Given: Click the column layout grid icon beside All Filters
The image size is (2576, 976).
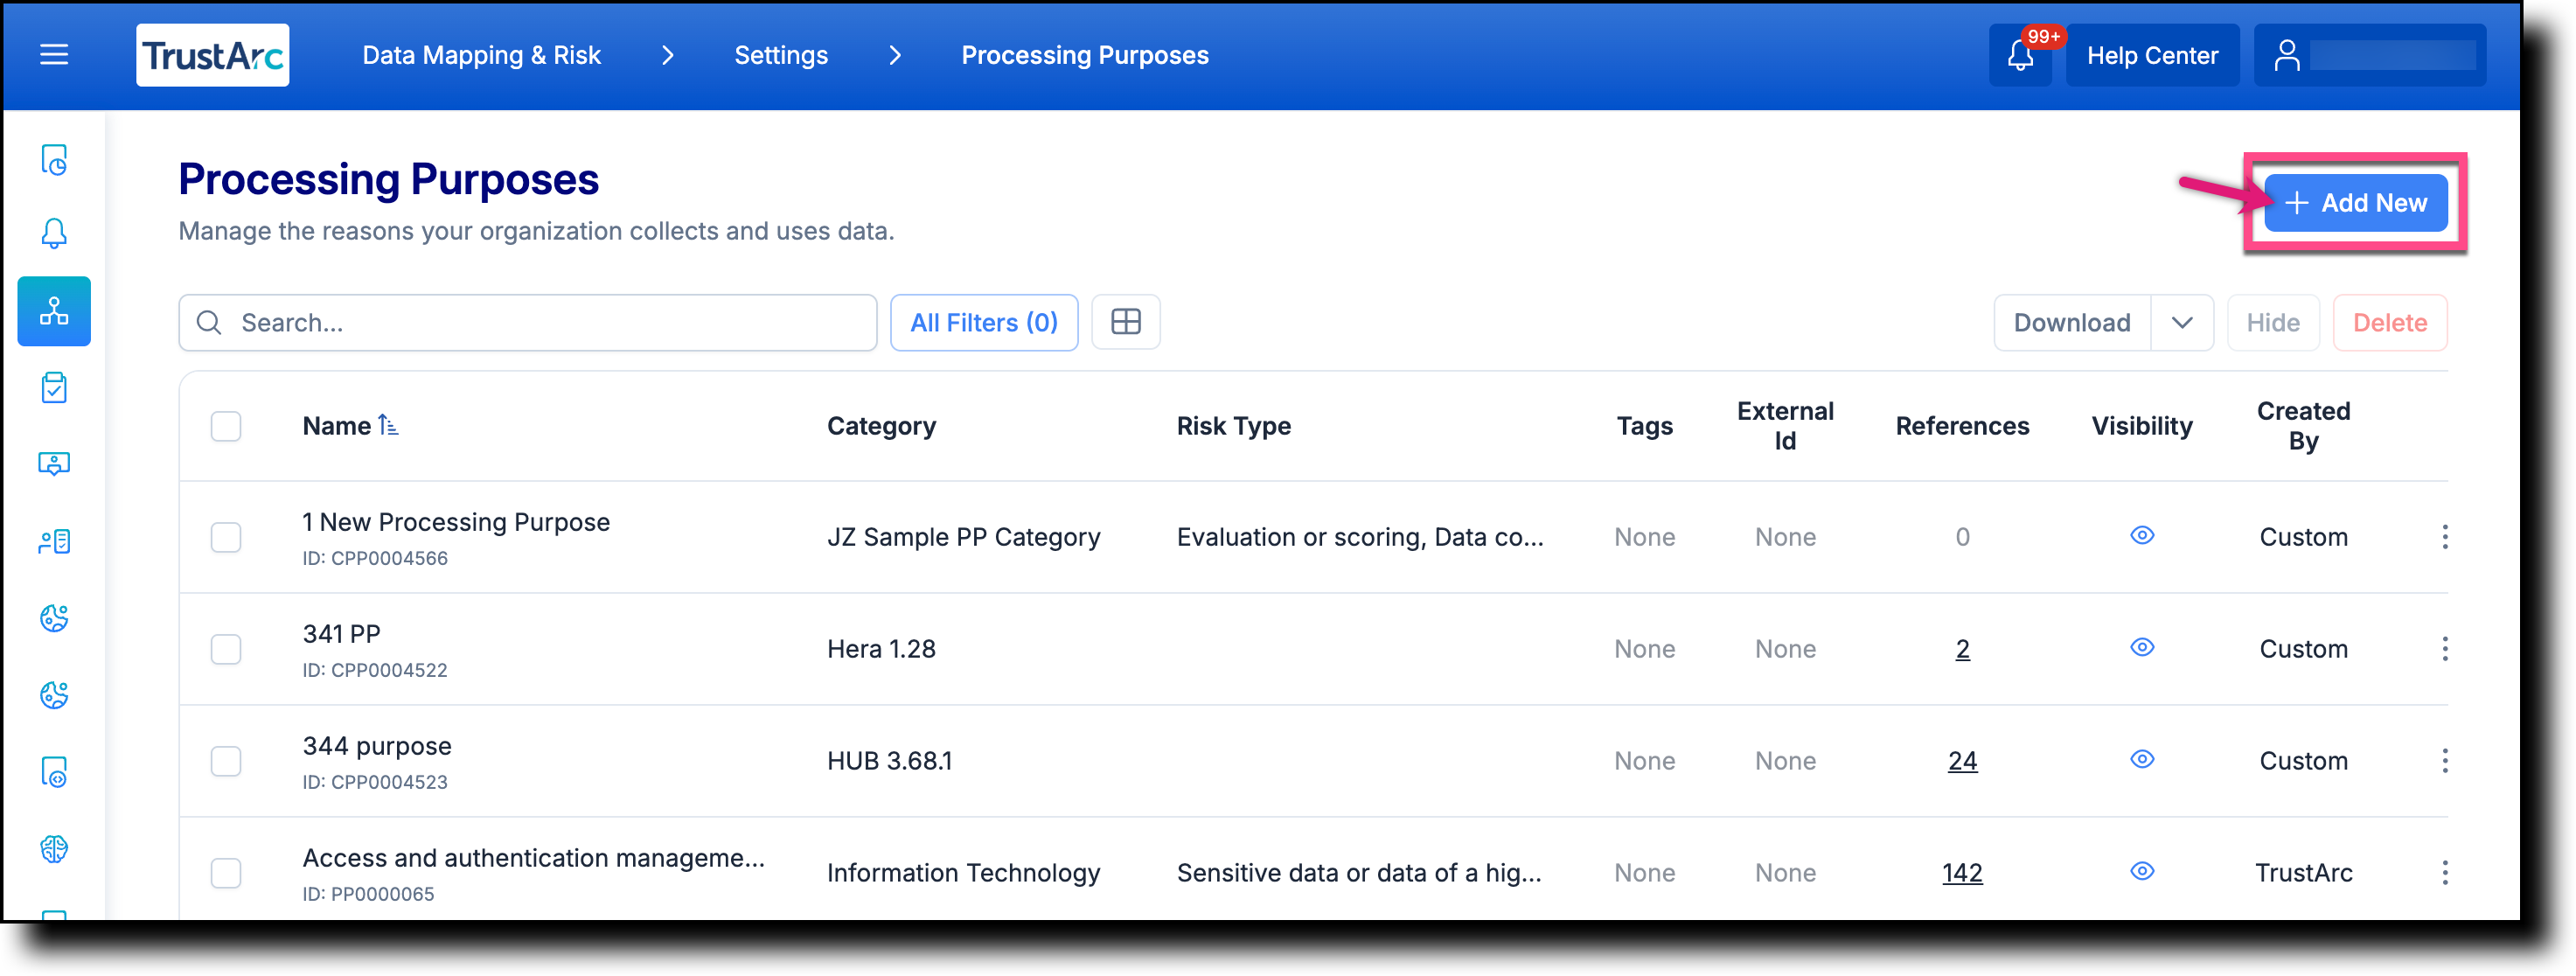Looking at the screenshot, I should (1126, 322).
